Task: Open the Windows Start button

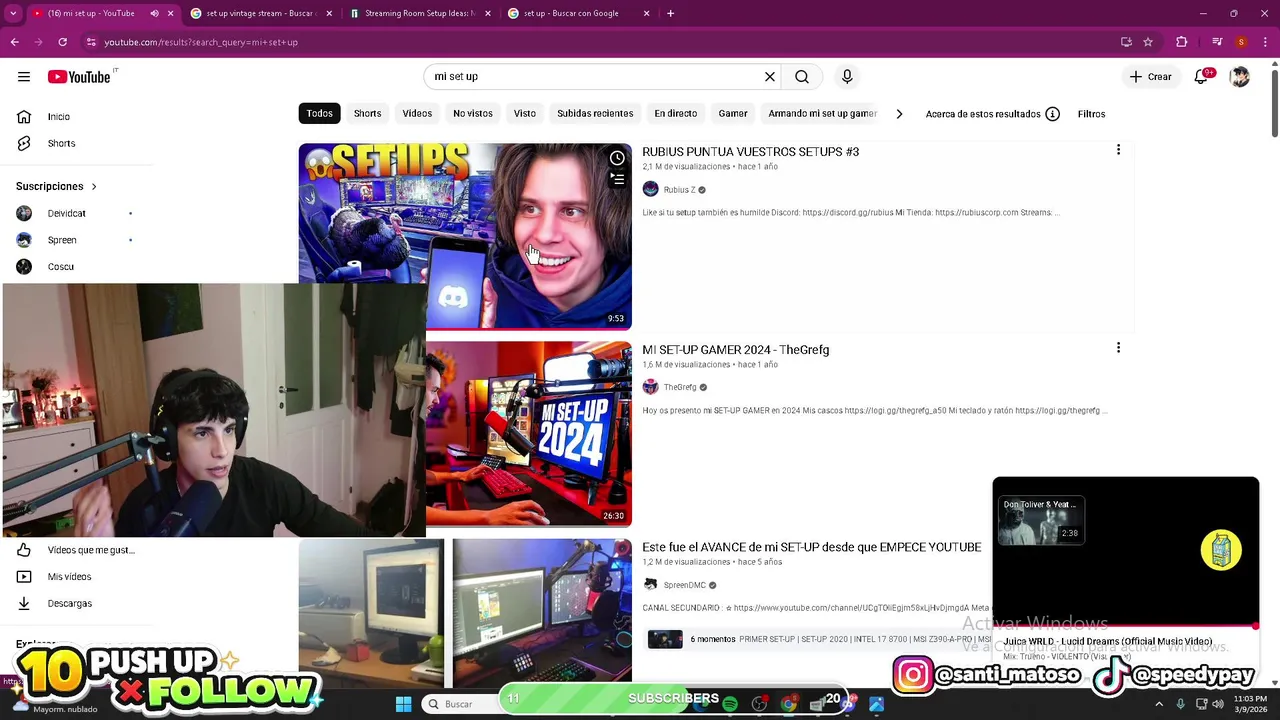Action: [x=403, y=704]
